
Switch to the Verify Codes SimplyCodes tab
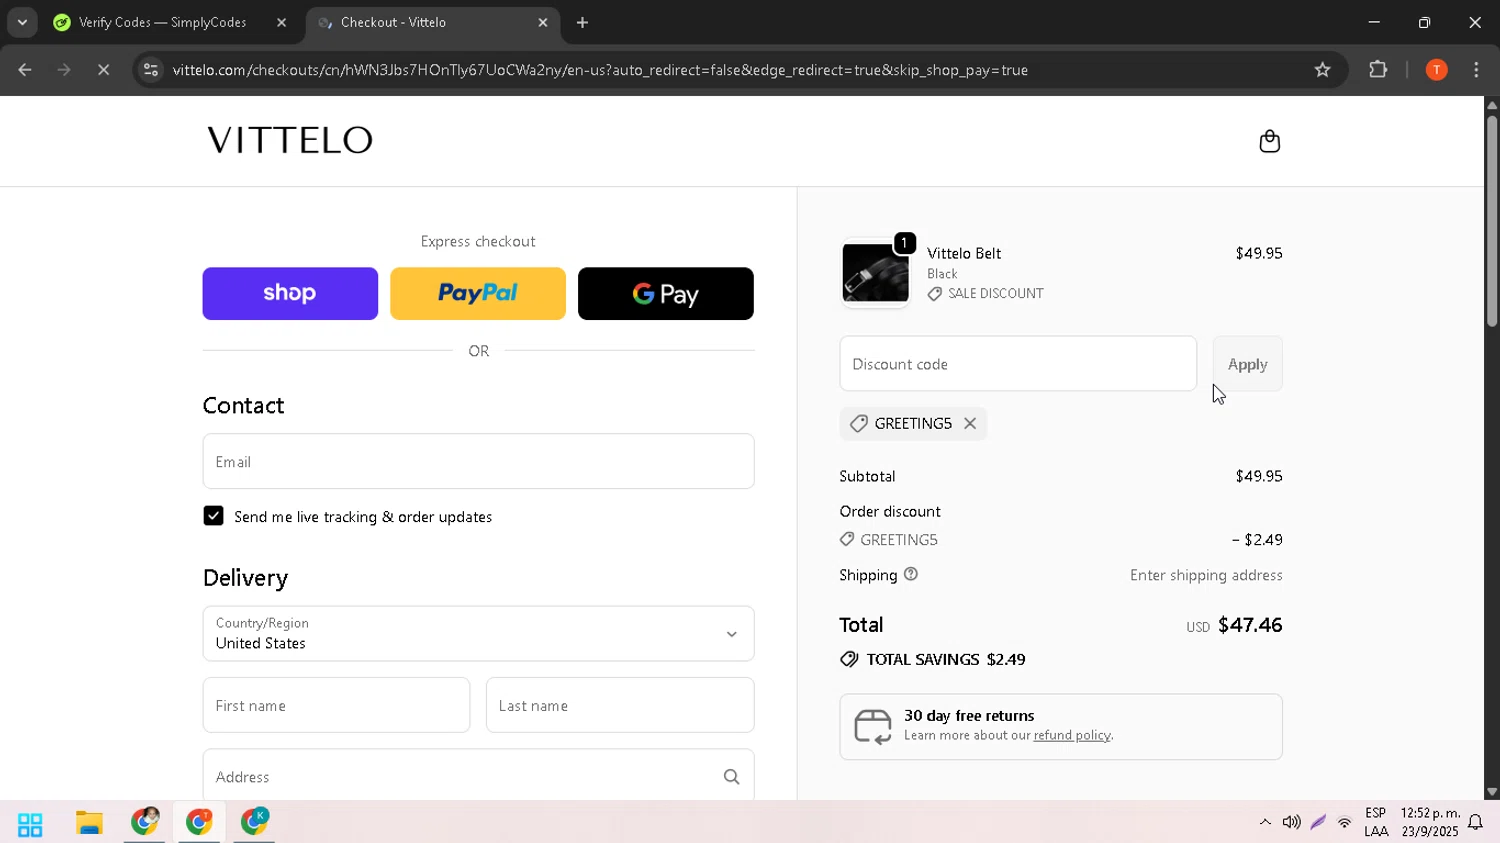tap(162, 22)
